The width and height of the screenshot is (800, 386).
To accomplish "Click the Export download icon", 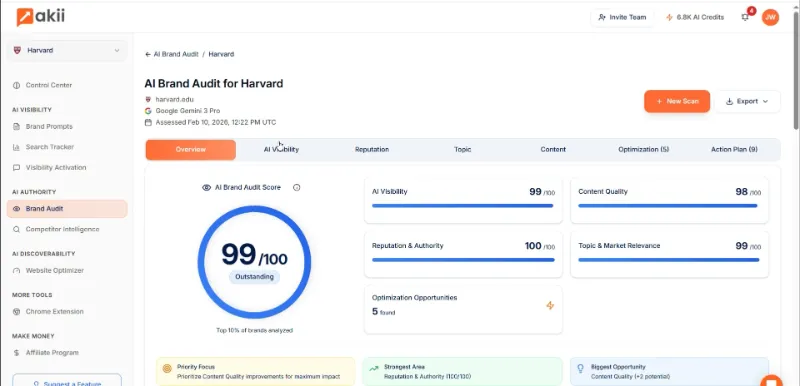I will point(730,101).
